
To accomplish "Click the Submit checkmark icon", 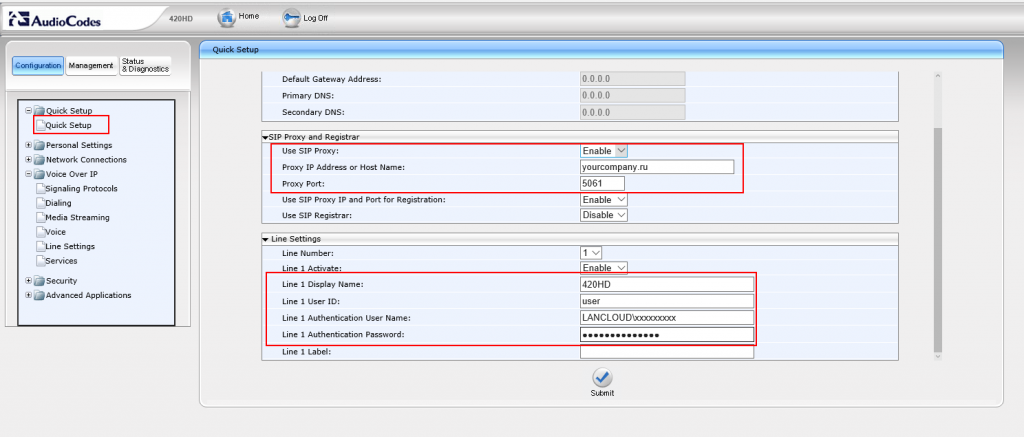I will point(602,378).
